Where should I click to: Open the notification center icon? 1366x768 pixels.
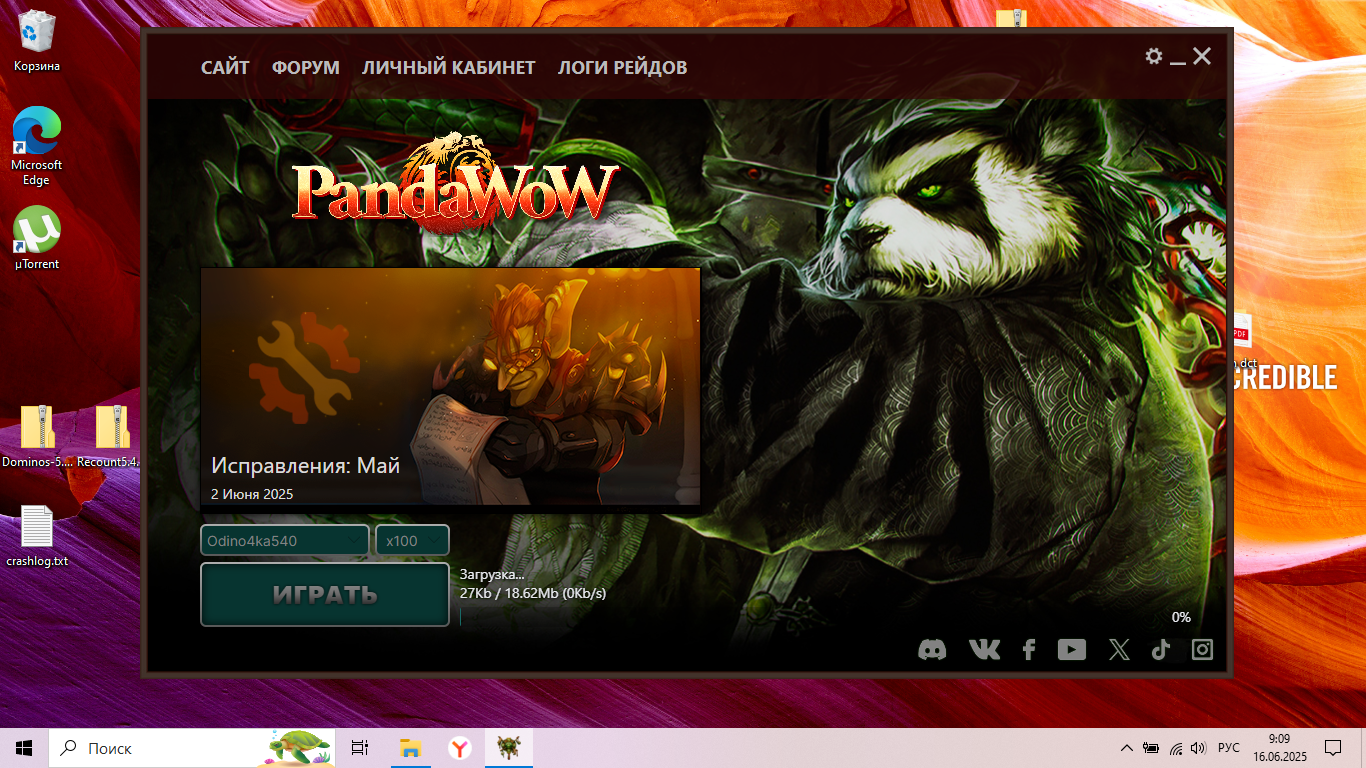(1333, 748)
